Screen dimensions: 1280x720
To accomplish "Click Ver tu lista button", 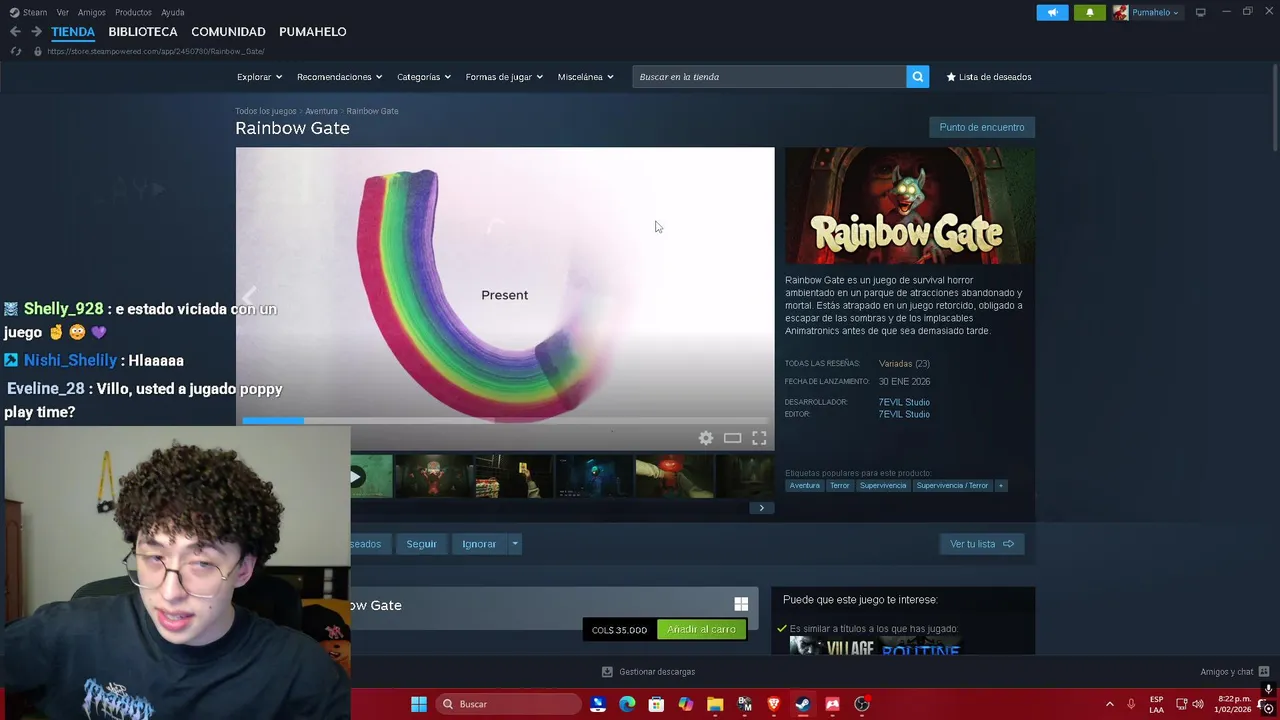I will (x=982, y=544).
